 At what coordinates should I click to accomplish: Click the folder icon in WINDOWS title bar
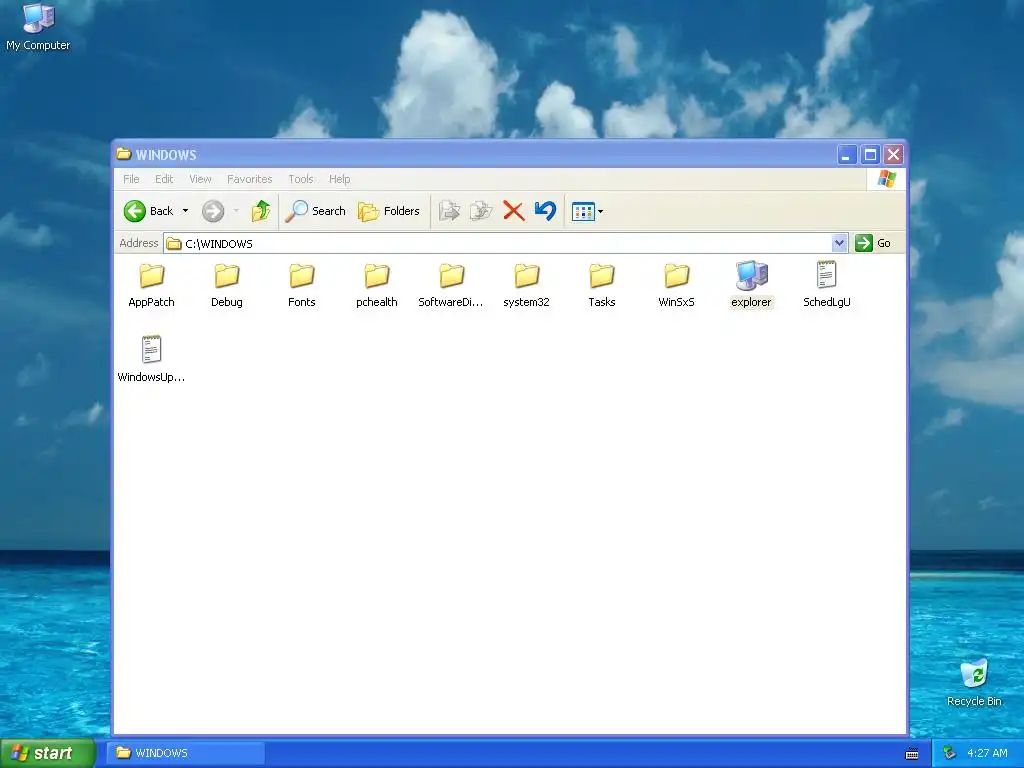(x=123, y=154)
